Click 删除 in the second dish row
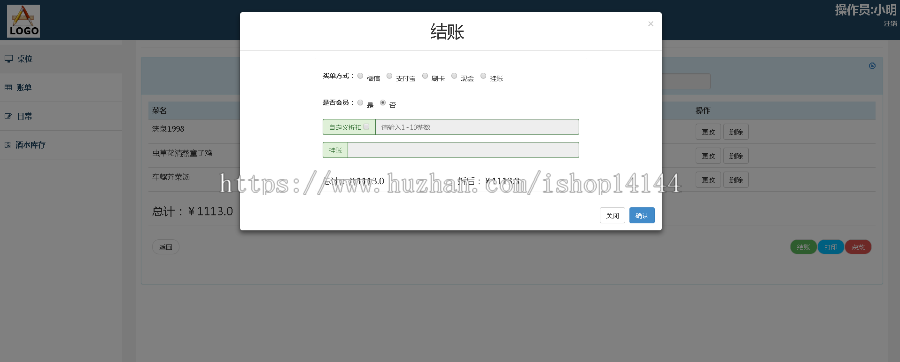 [736, 155]
